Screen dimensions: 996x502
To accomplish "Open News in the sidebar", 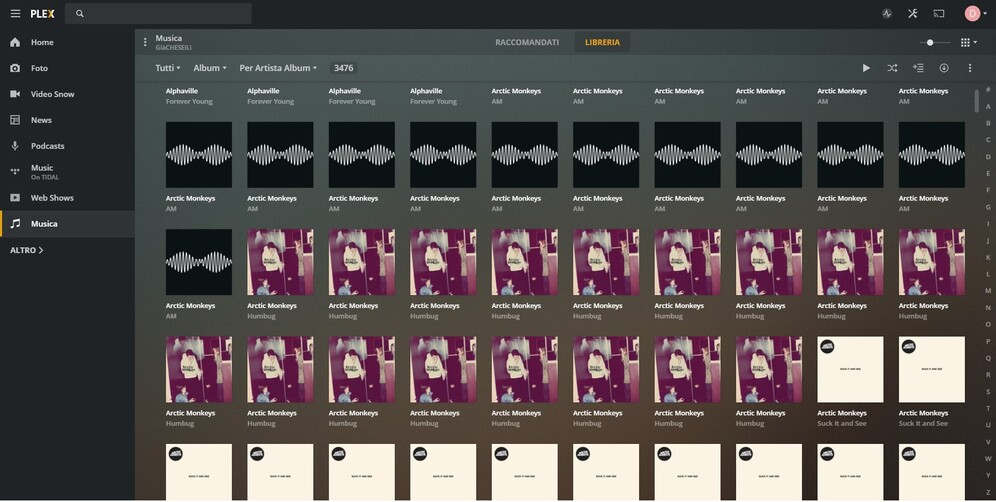I will pyautogui.click(x=67, y=120).
